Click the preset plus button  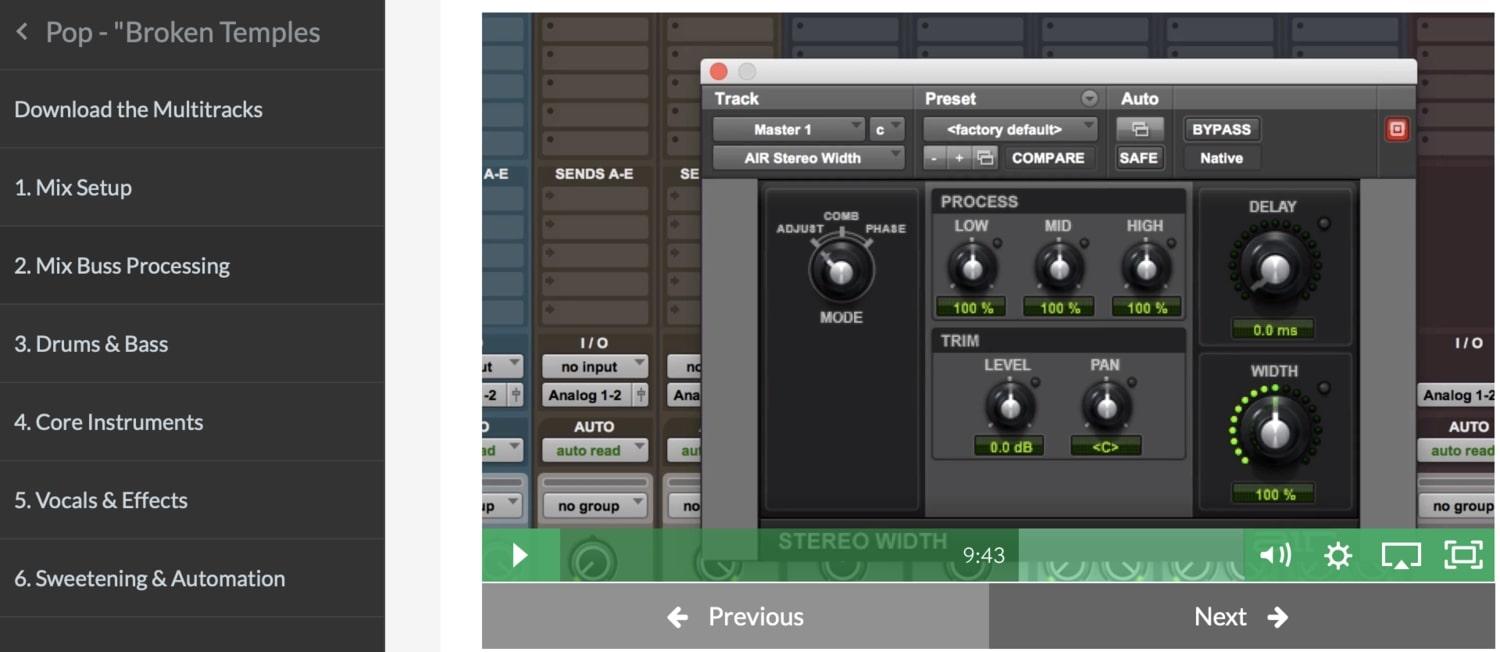pos(958,158)
